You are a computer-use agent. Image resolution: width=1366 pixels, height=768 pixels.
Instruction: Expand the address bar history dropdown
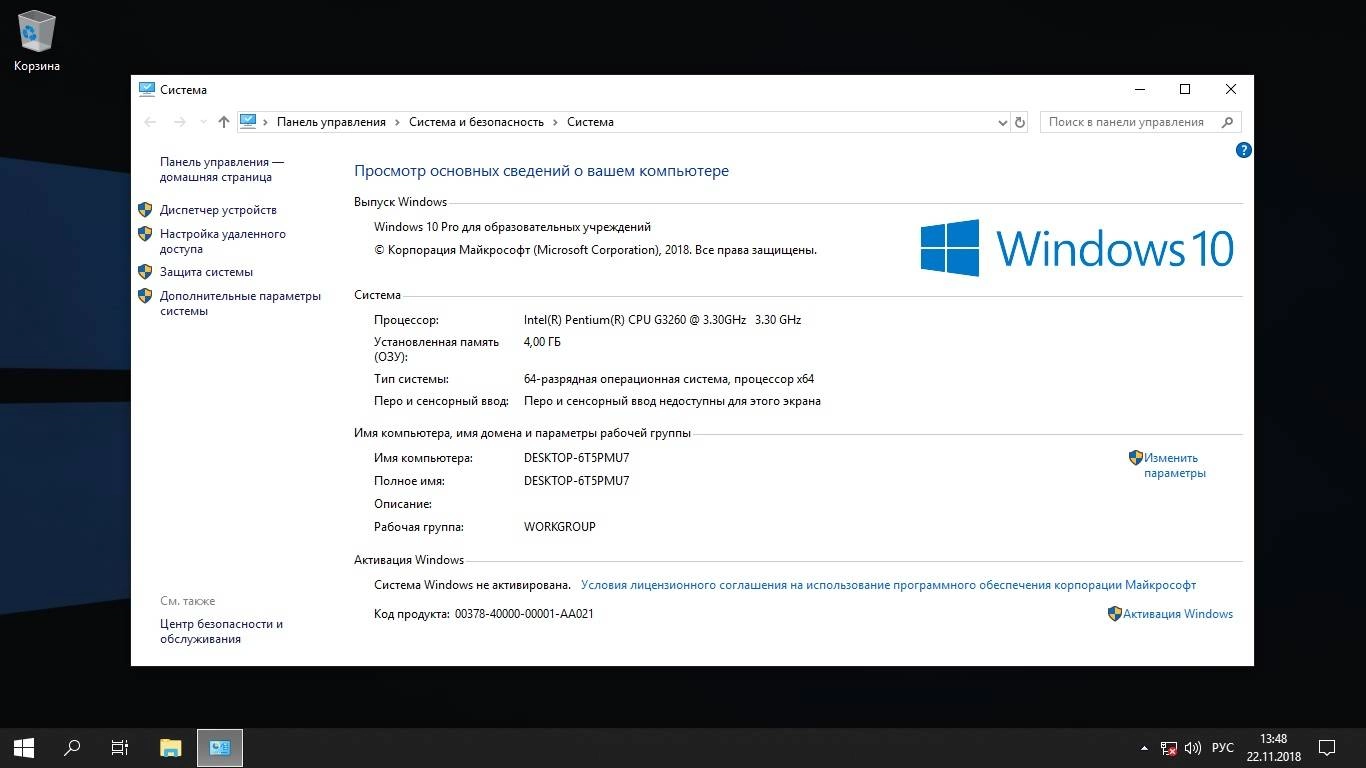pyautogui.click(x=1003, y=122)
